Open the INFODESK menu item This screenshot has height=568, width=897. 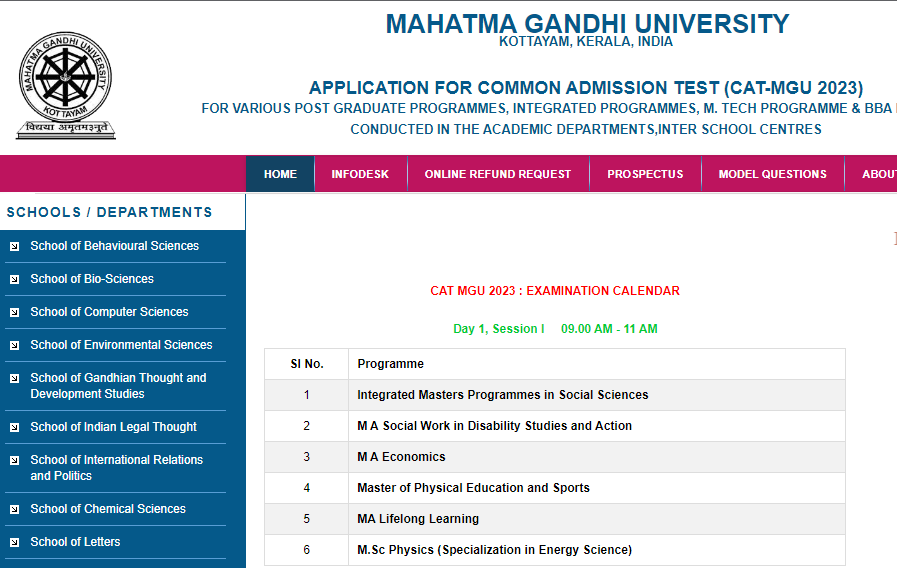360,174
